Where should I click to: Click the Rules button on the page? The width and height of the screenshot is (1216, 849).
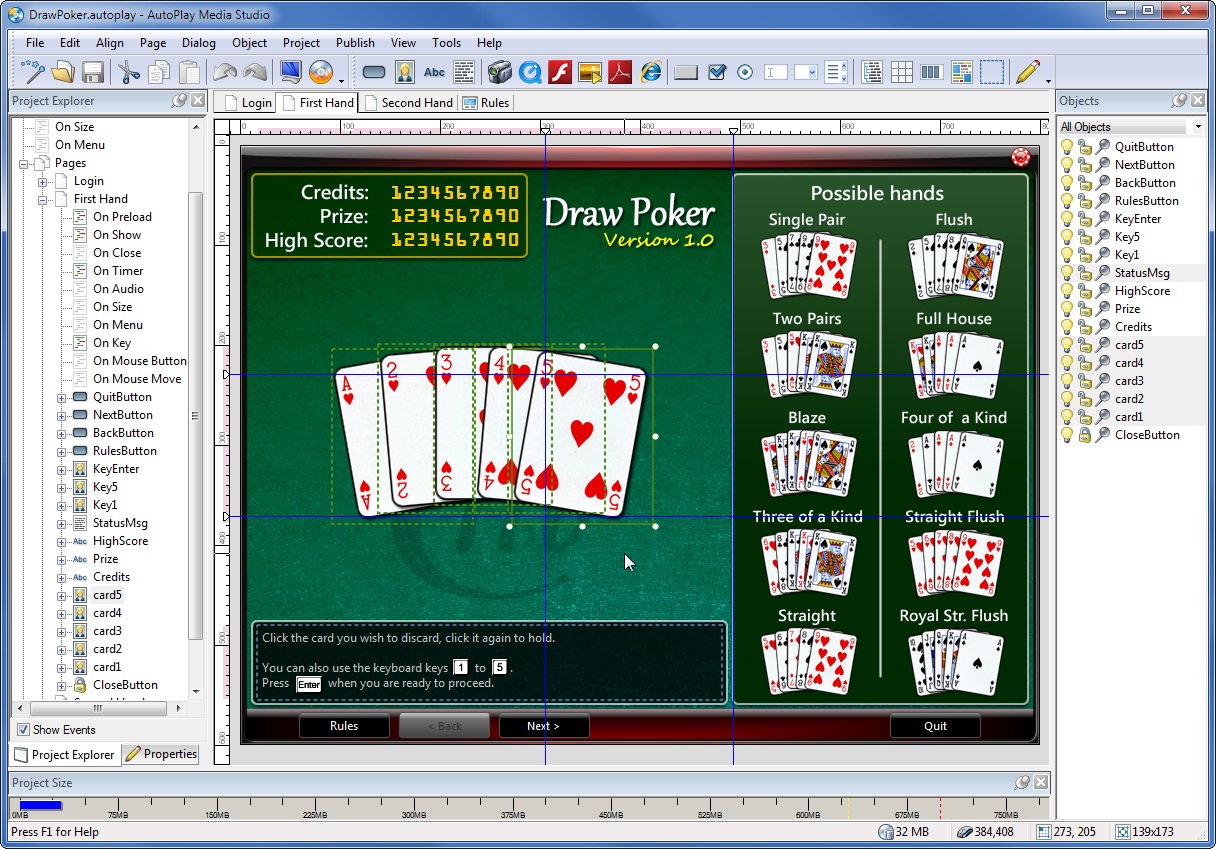(x=344, y=726)
